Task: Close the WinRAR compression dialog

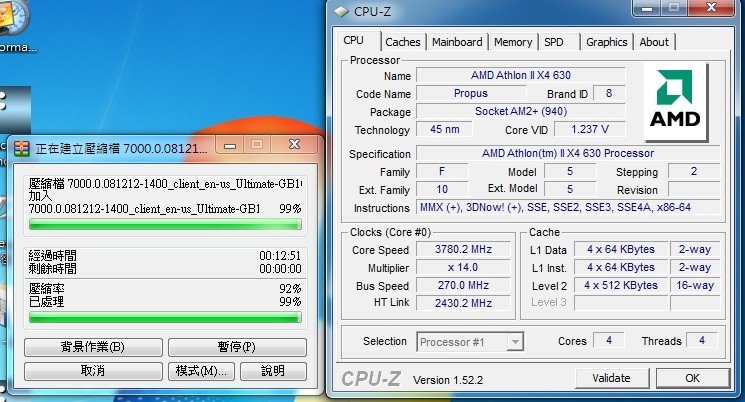Action: point(295,144)
